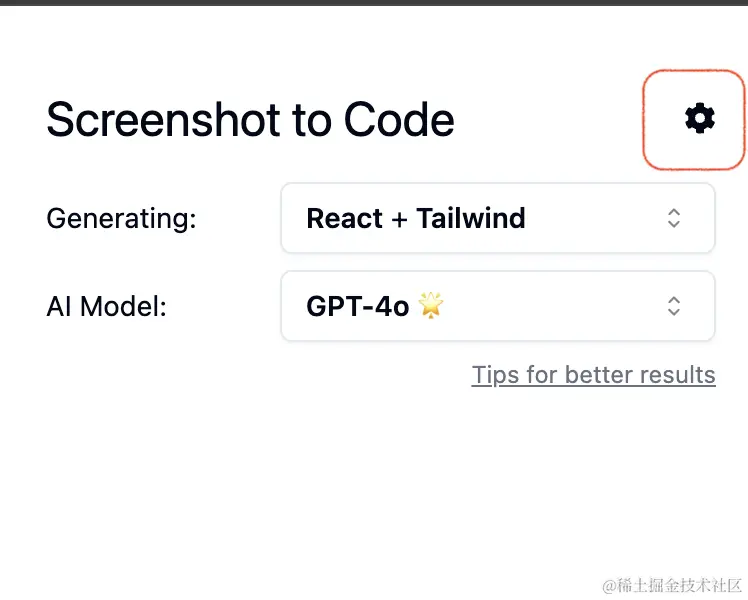Click the word Code in the title

pyautogui.click(x=399, y=119)
